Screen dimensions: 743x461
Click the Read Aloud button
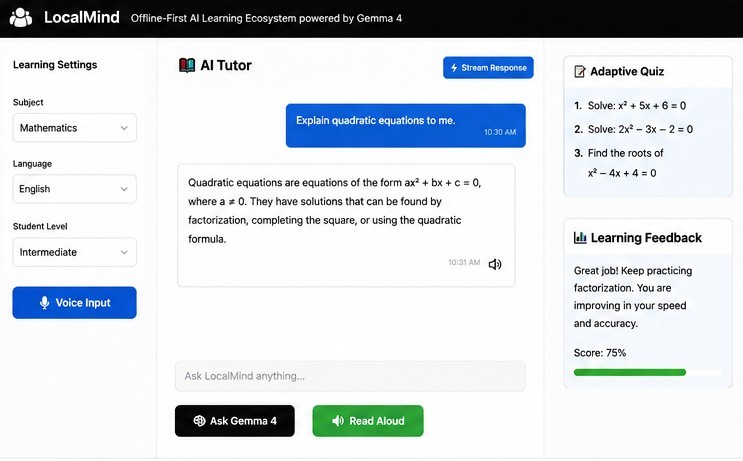[x=368, y=421]
